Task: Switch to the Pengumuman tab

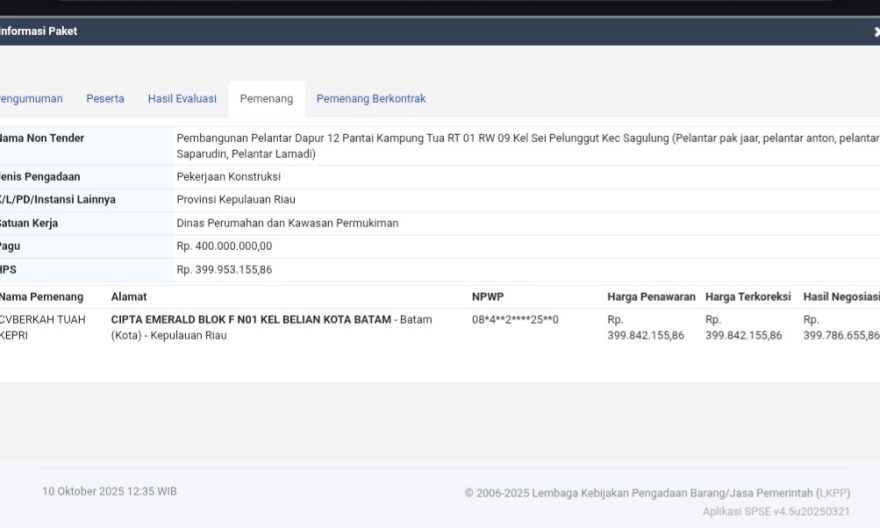Action: [30, 99]
